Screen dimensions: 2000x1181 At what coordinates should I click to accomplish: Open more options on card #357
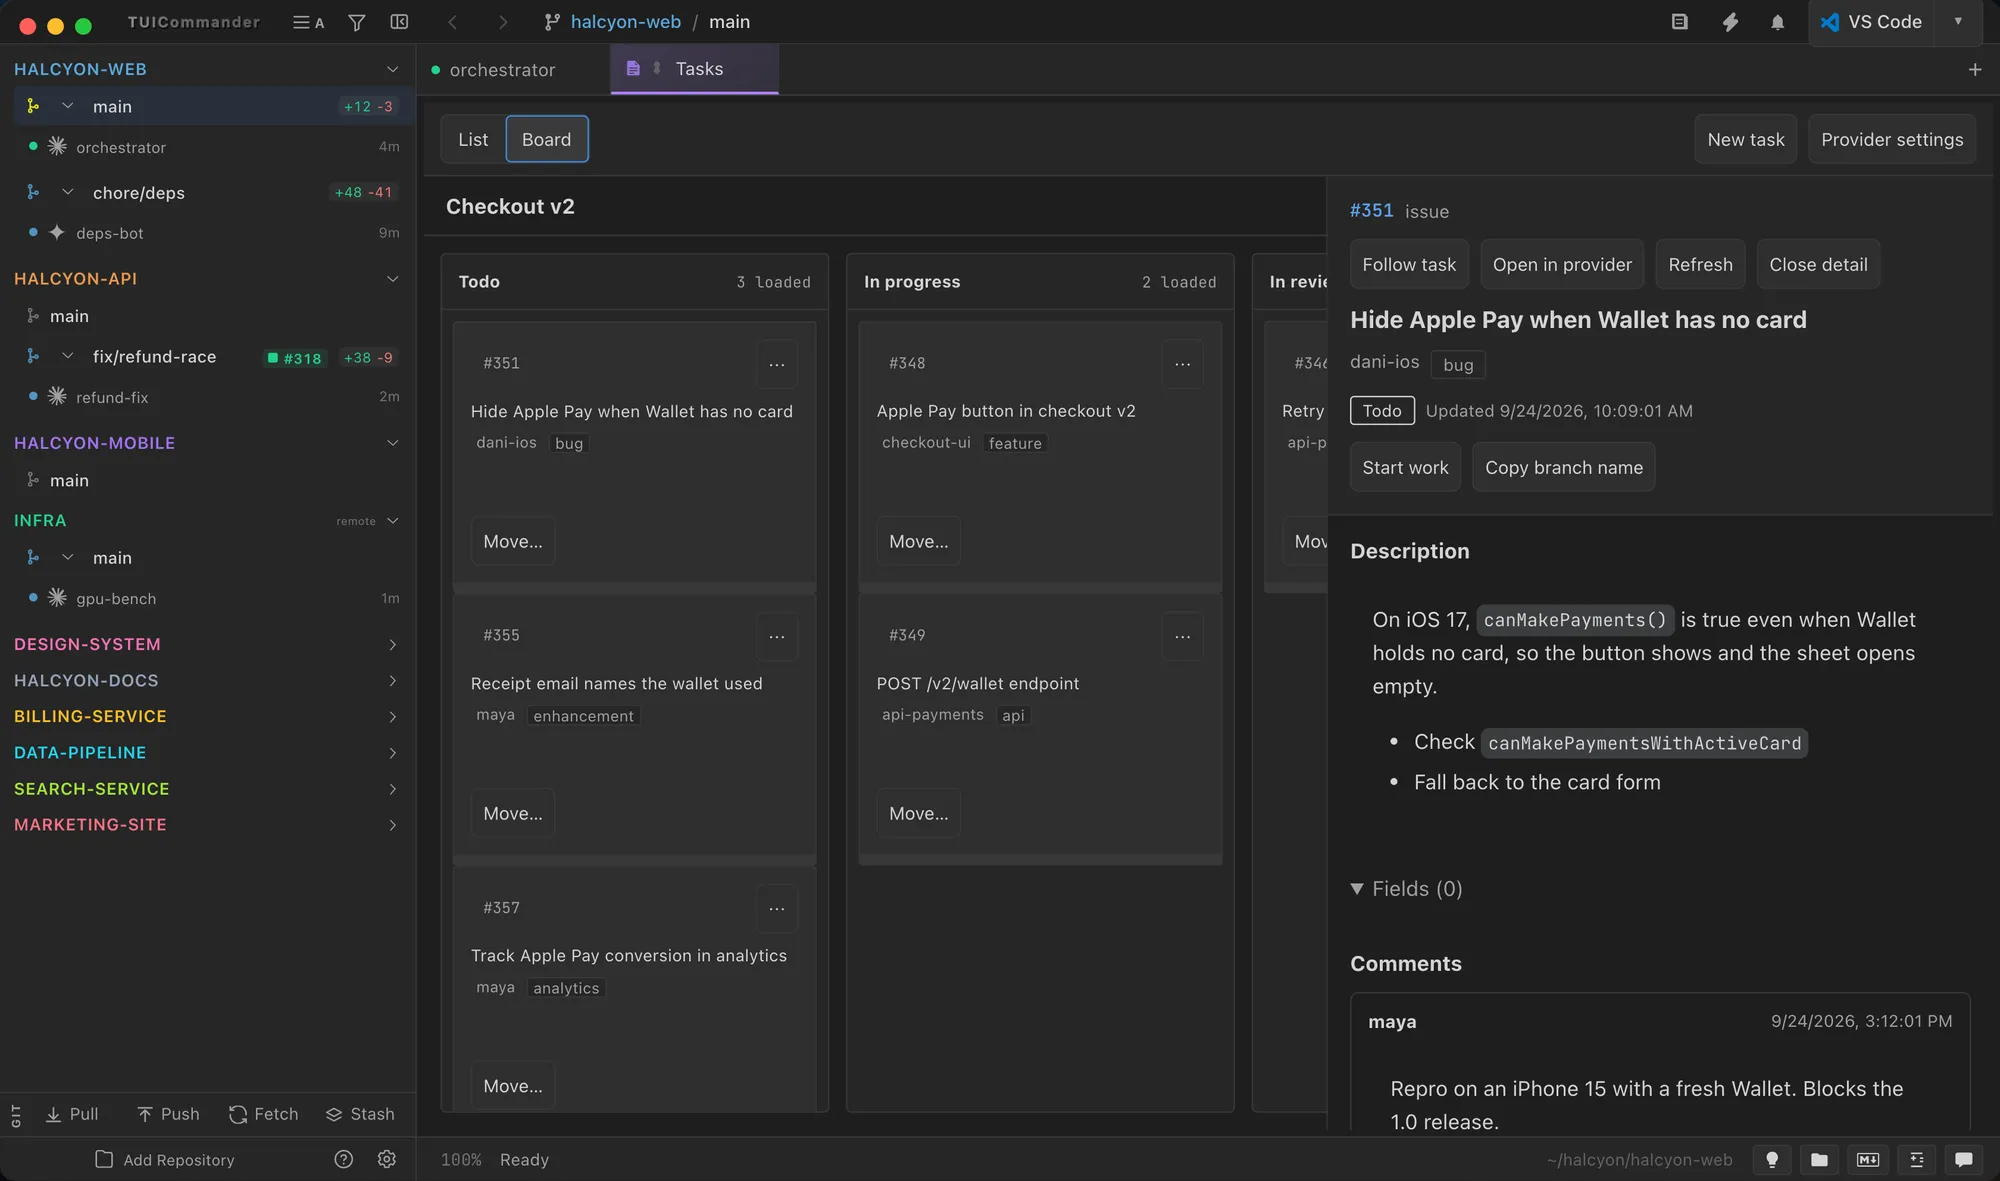click(x=777, y=909)
